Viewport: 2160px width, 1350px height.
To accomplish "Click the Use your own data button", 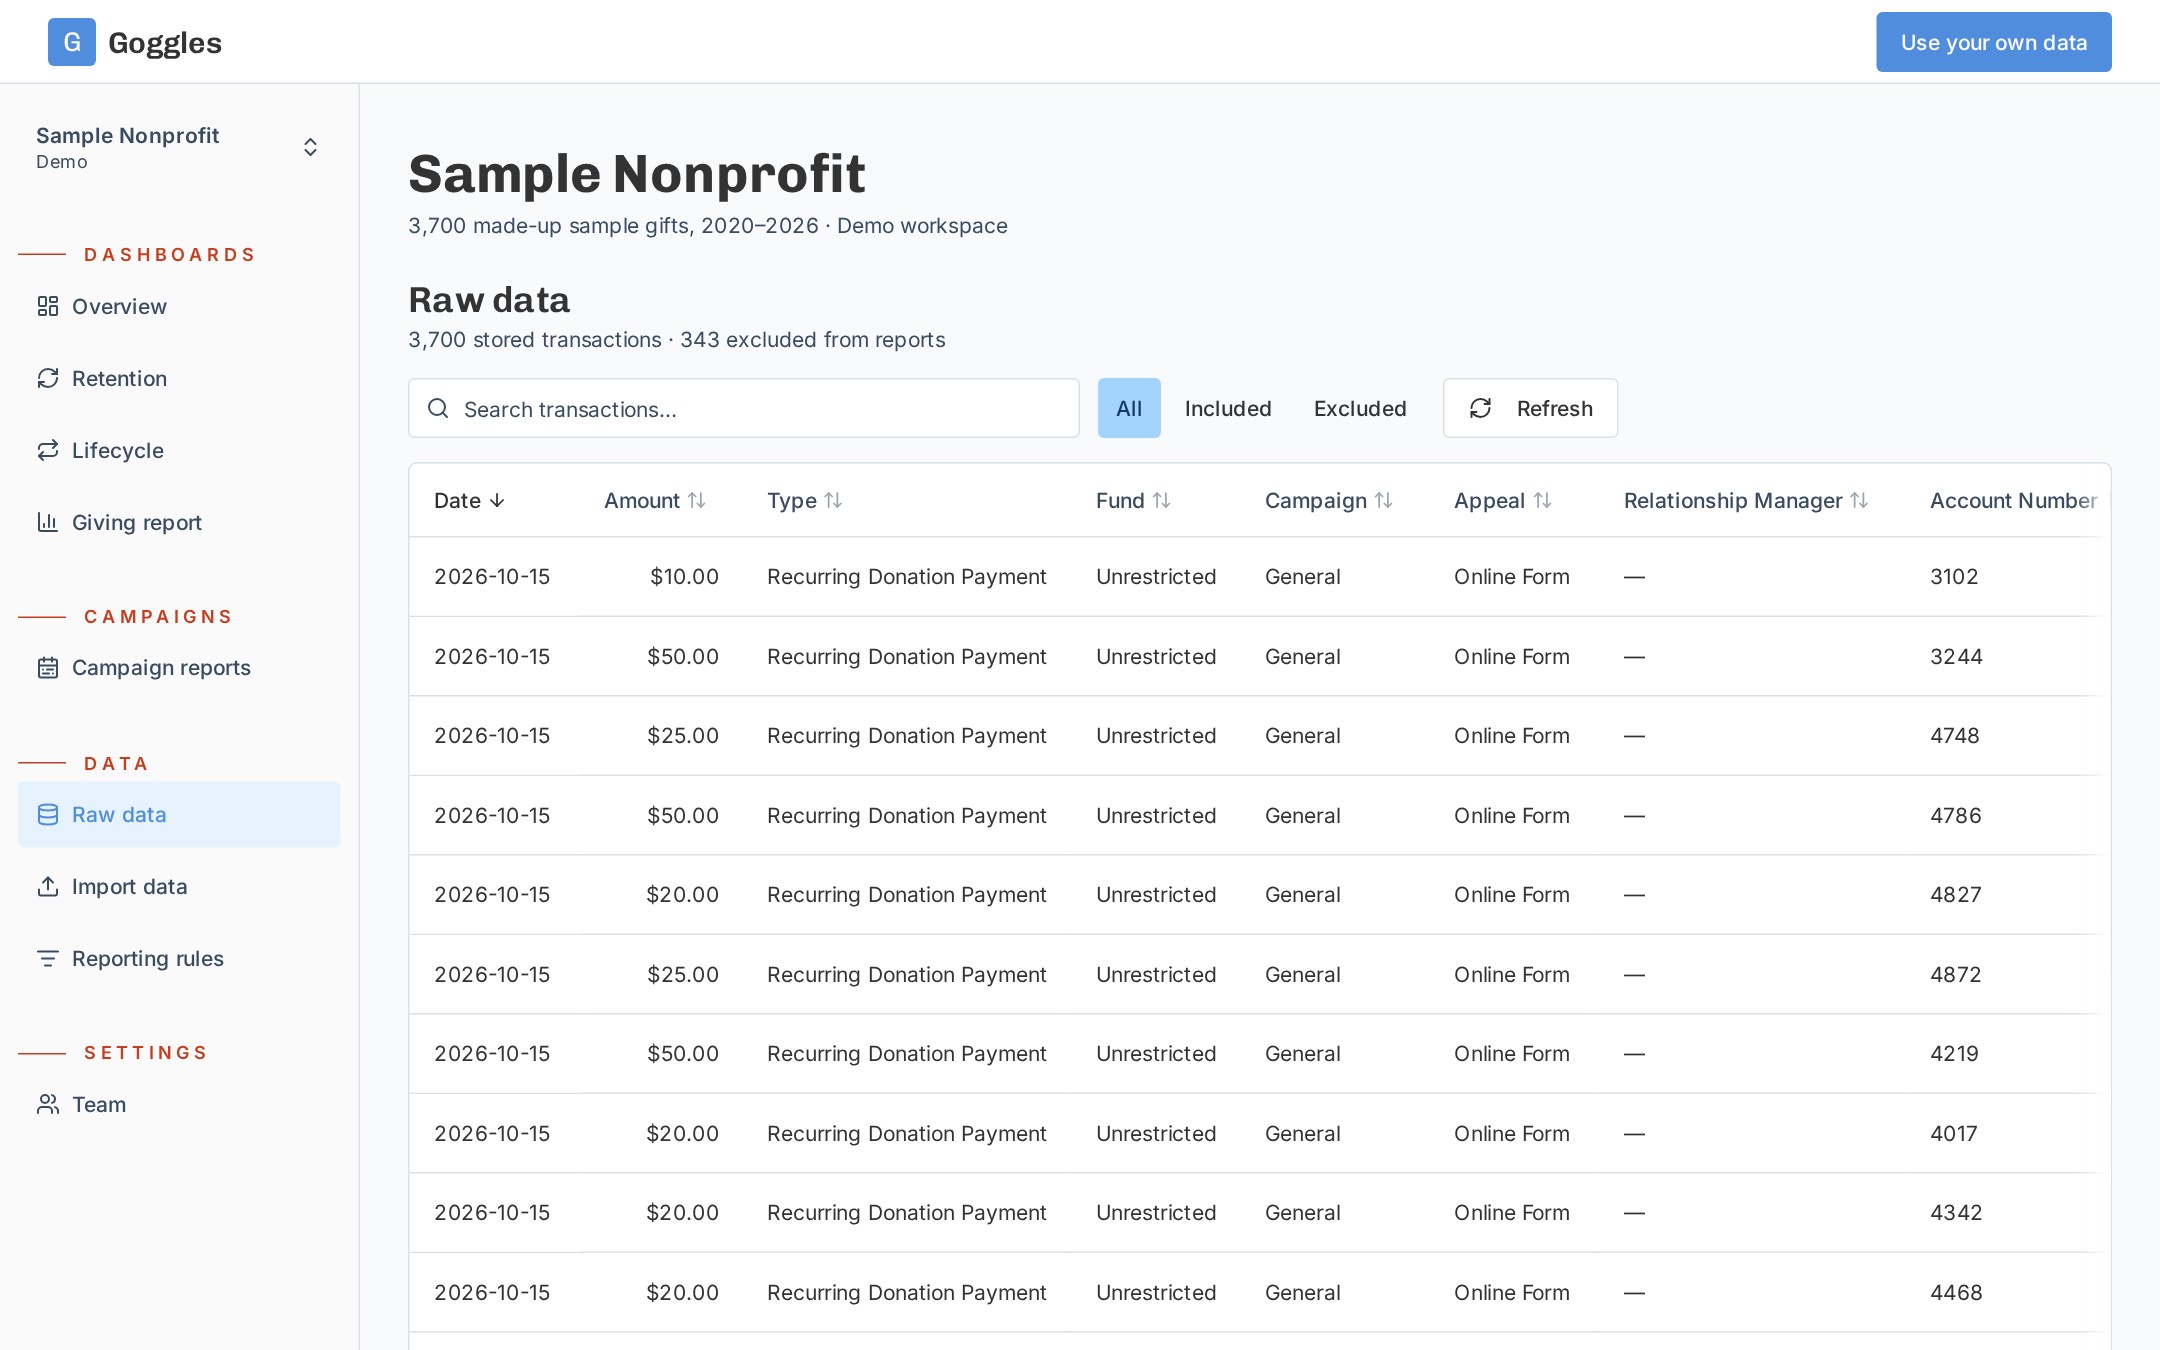I will [1993, 42].
